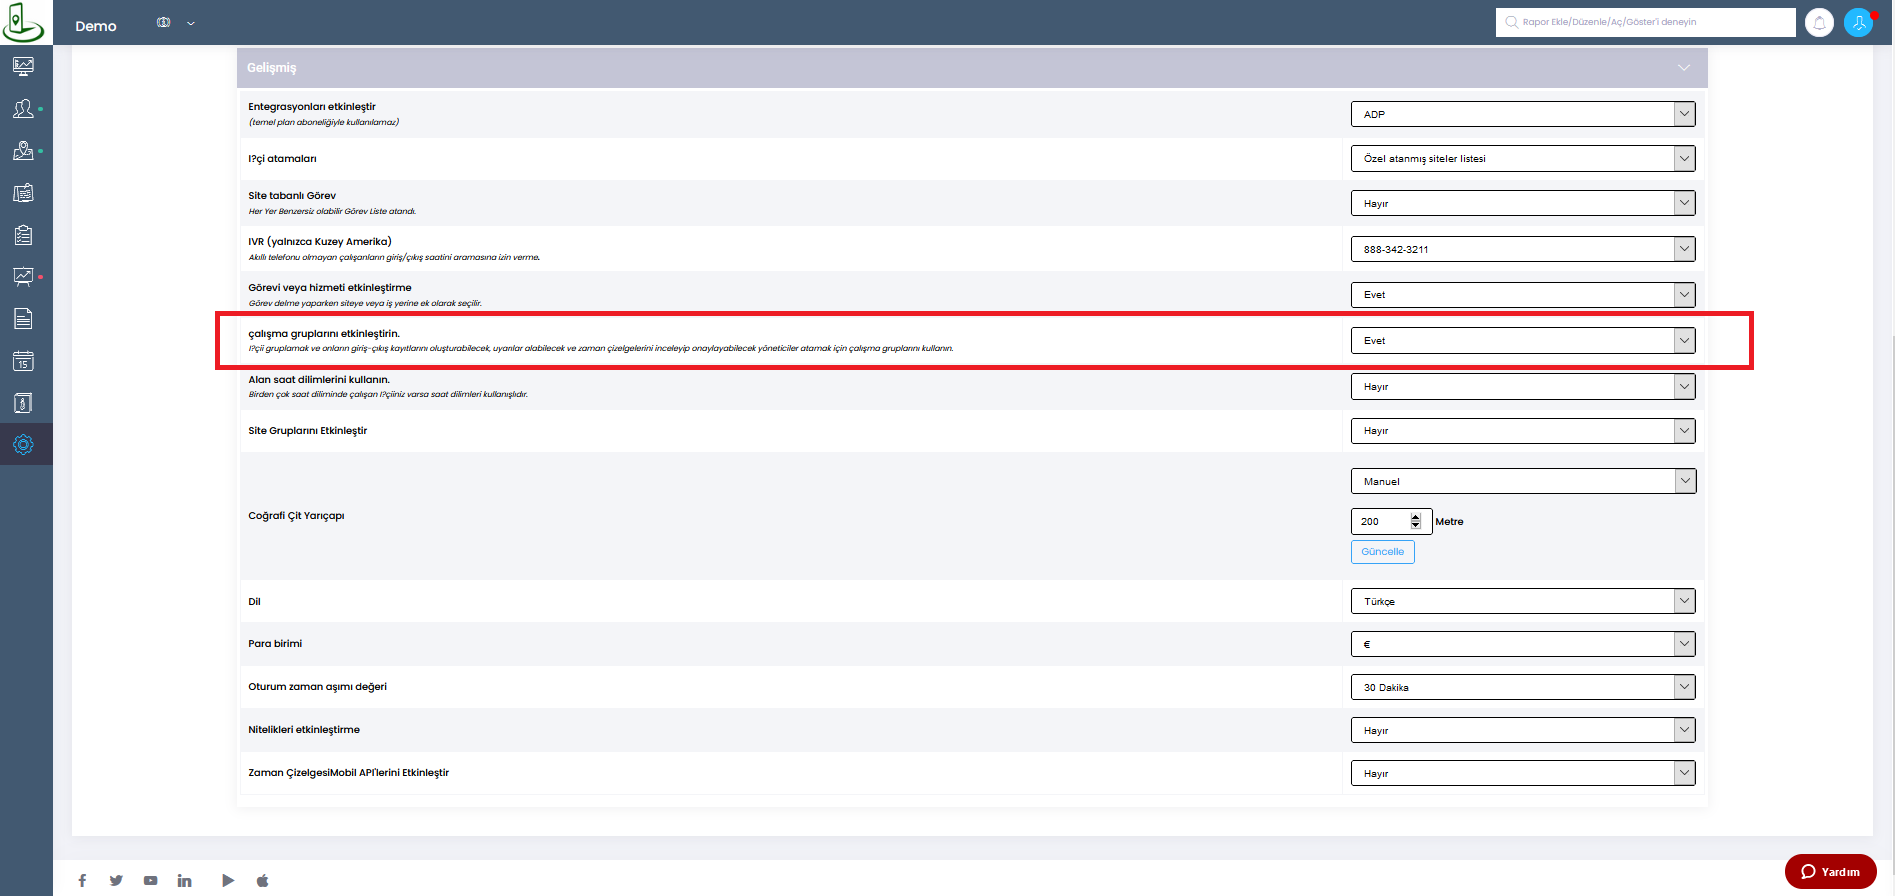Open the settings gear icon in sidebar
This screenshot has width=1895, height=896.
23,444
